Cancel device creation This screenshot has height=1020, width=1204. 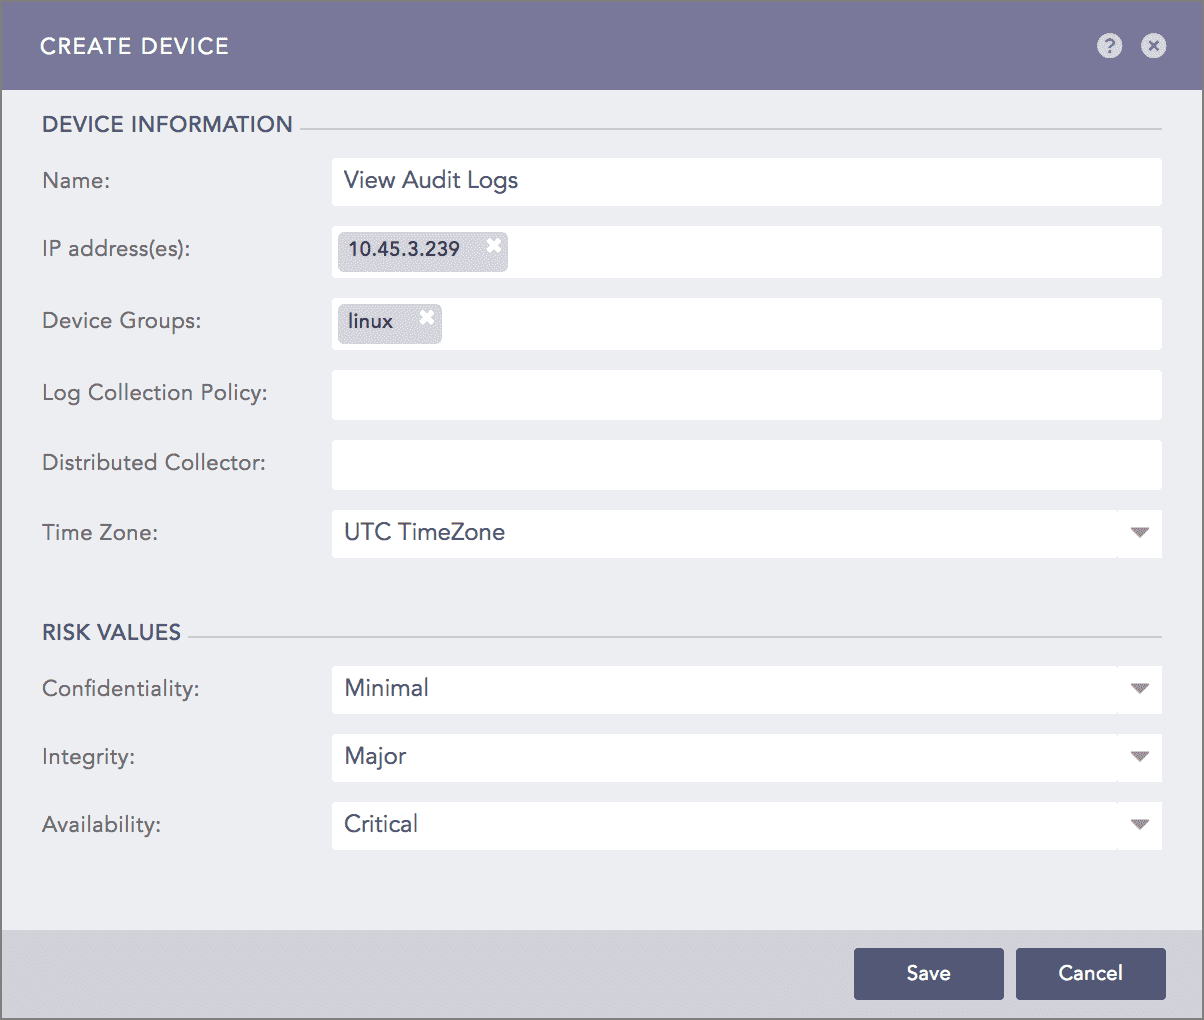click(x=1090, y=973)
